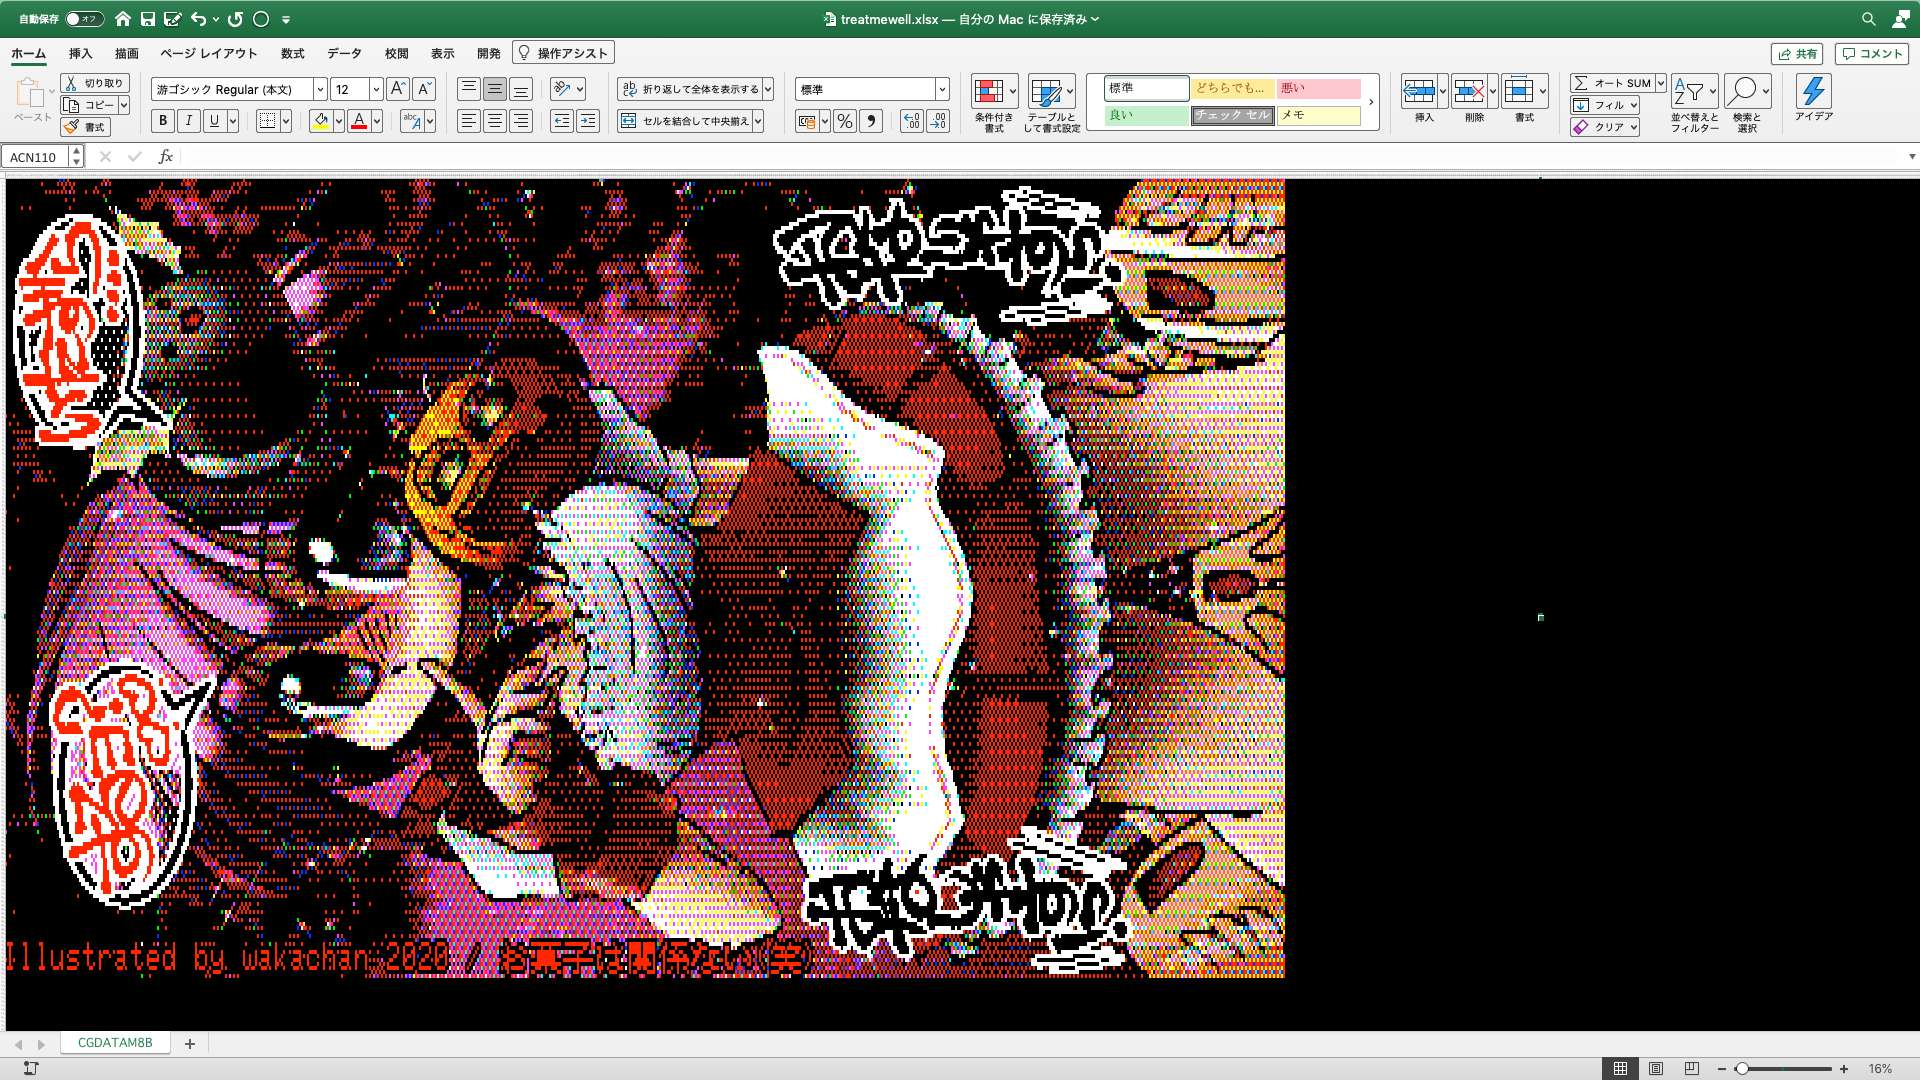The height and width of the screenshot is (1080, 1920).
Task: Open the font size dropdown
Action: (376, 89)
